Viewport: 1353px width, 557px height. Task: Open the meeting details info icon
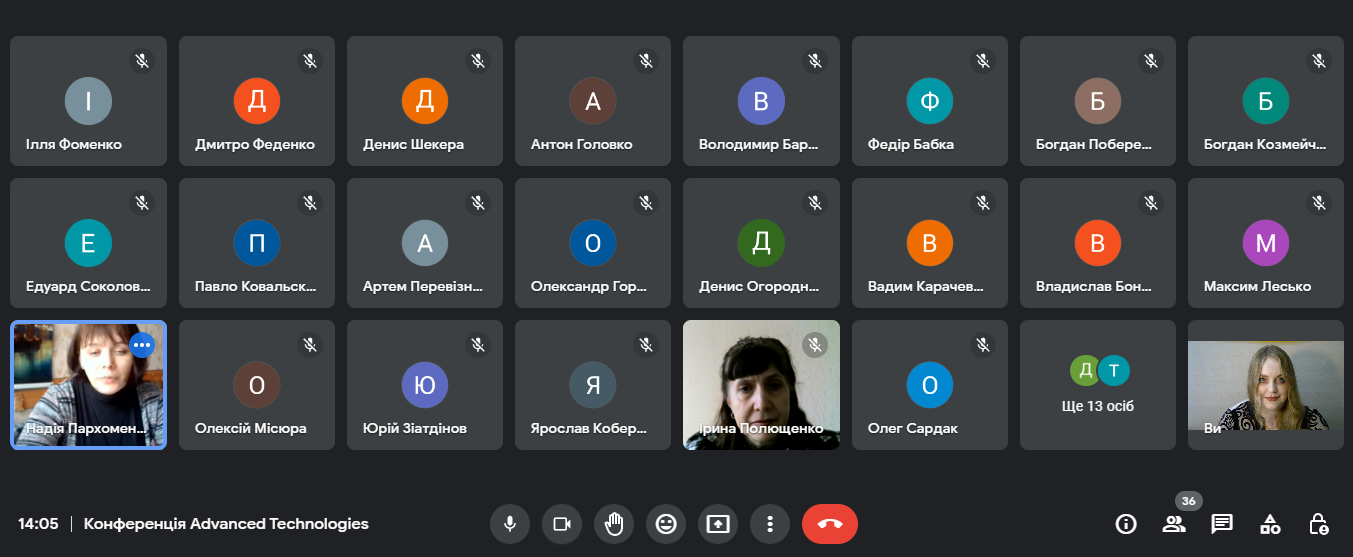(x=1126, y=523)
